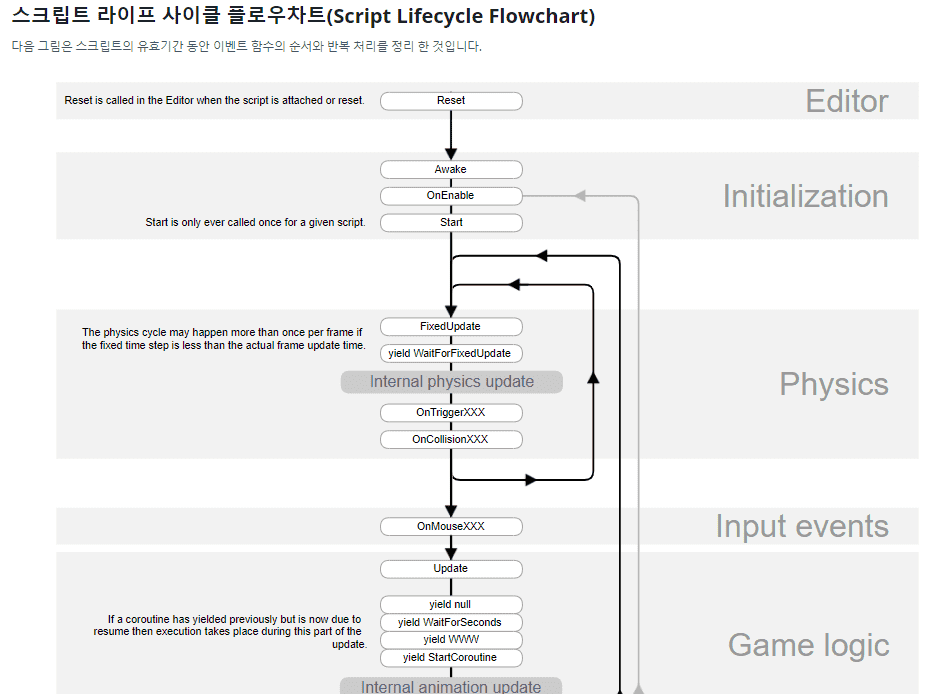Click the Start node box
Viewport: 926px width, 694px height.
point(451,223)
